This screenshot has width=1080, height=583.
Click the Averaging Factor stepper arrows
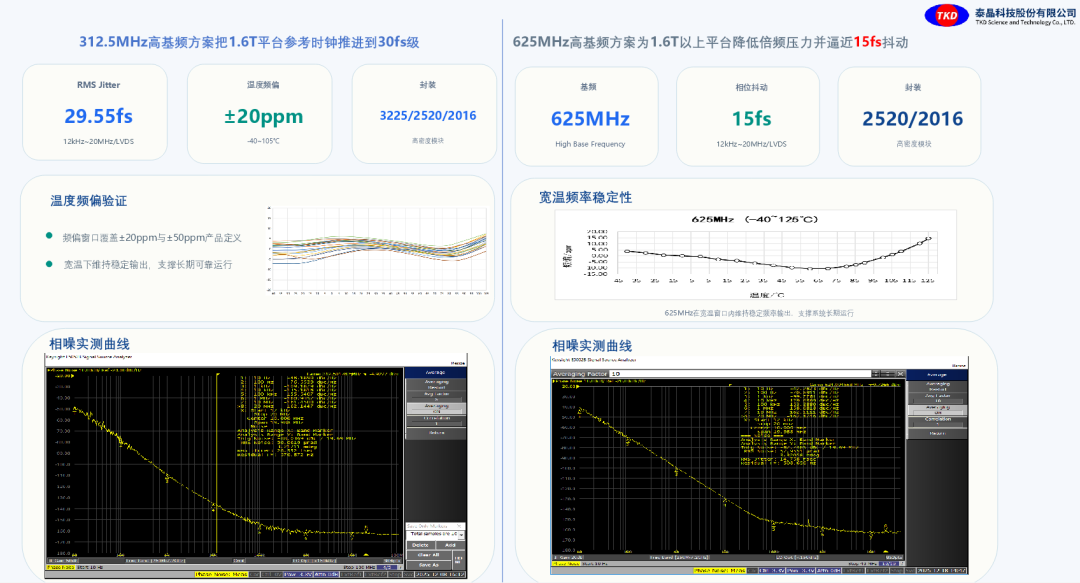click(x=876, y=374)
